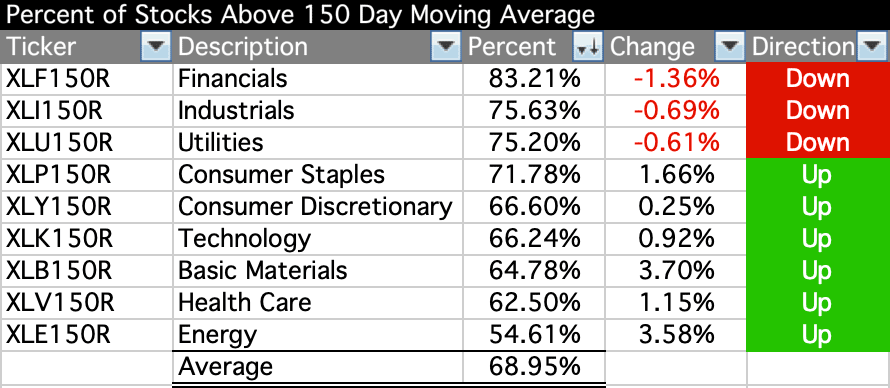Open the Direction column filter dropdown
This screenshot has height=388, width=890.
pos(870,47)
